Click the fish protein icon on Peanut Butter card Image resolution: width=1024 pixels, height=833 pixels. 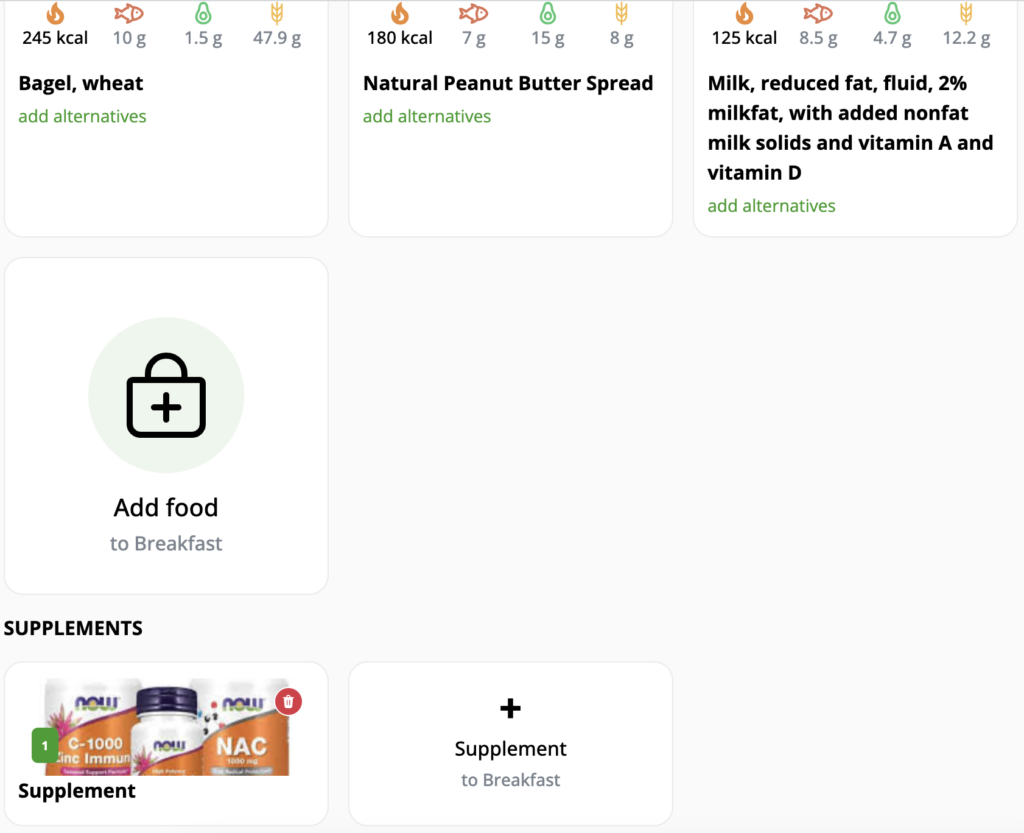(x=473, y=13)
